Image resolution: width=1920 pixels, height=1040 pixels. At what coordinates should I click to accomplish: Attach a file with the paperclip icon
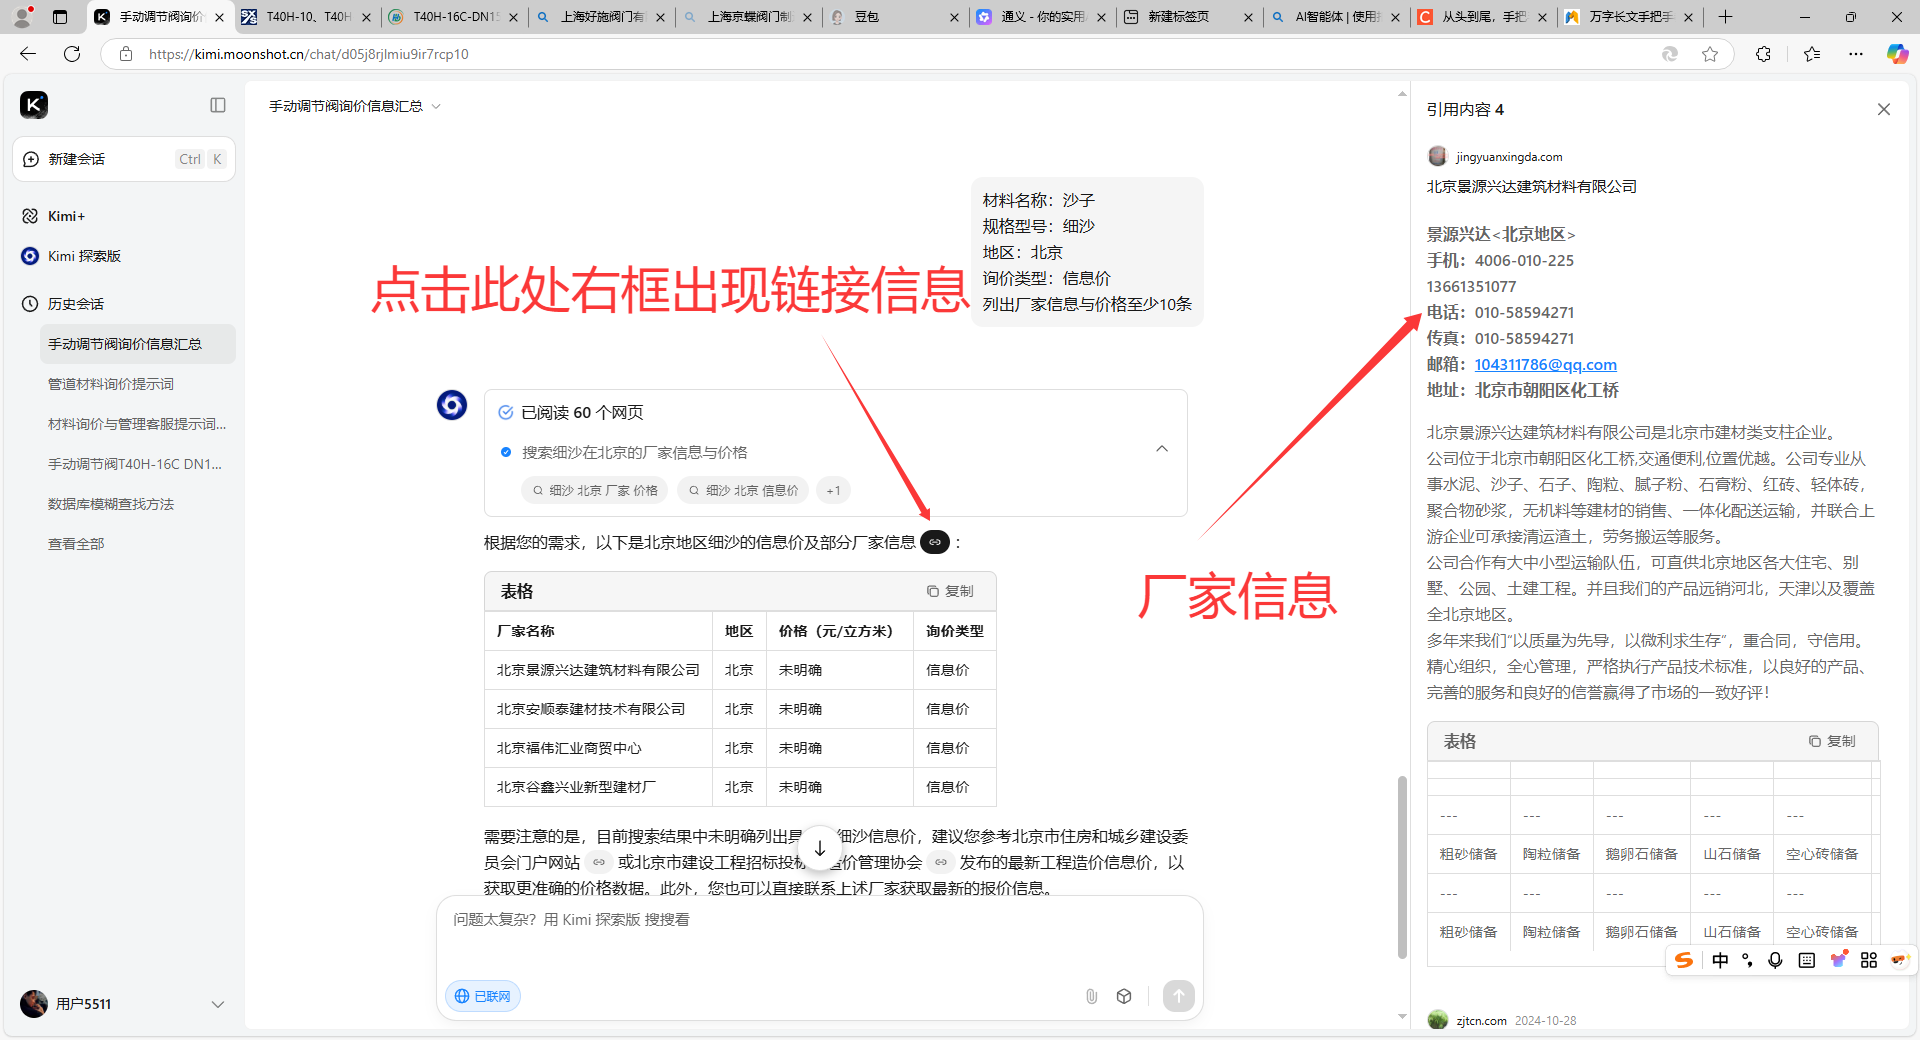pos(1092,996)
